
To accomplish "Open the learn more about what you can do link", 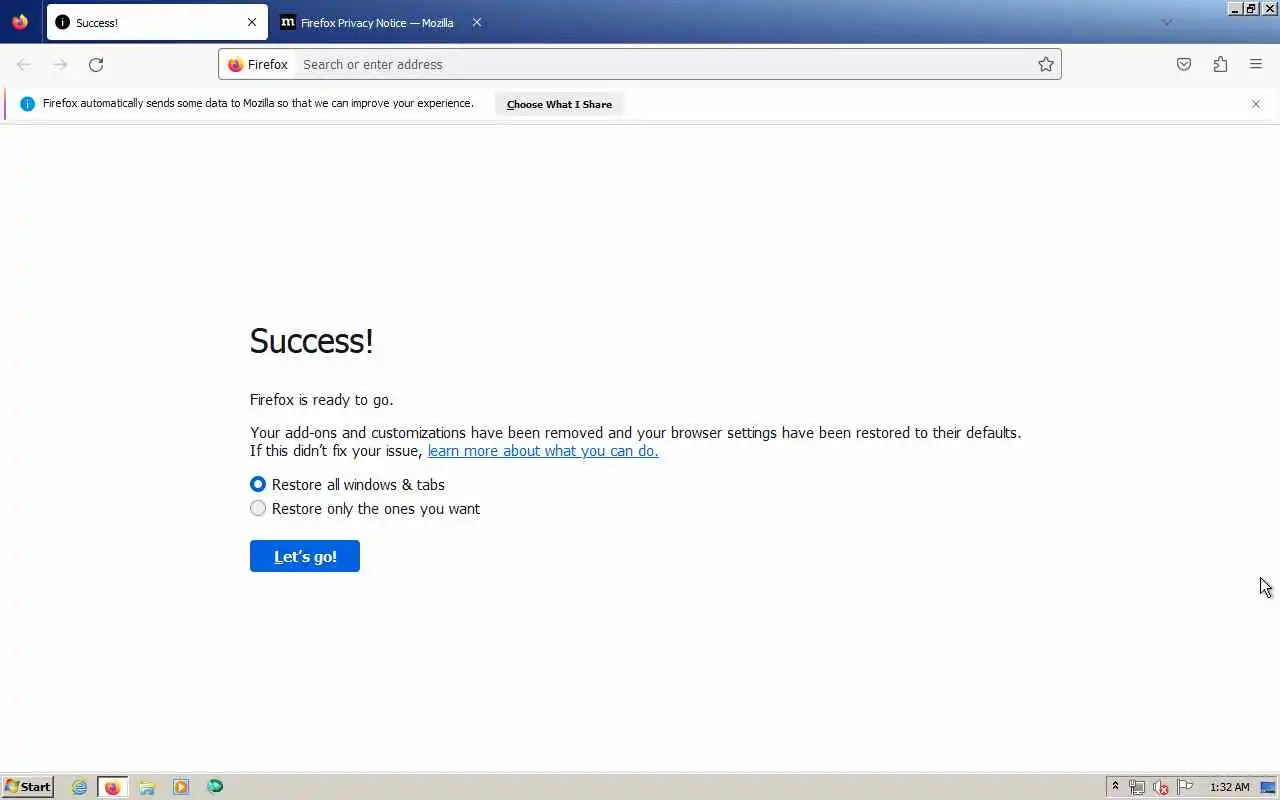I will tap(543, 451).
